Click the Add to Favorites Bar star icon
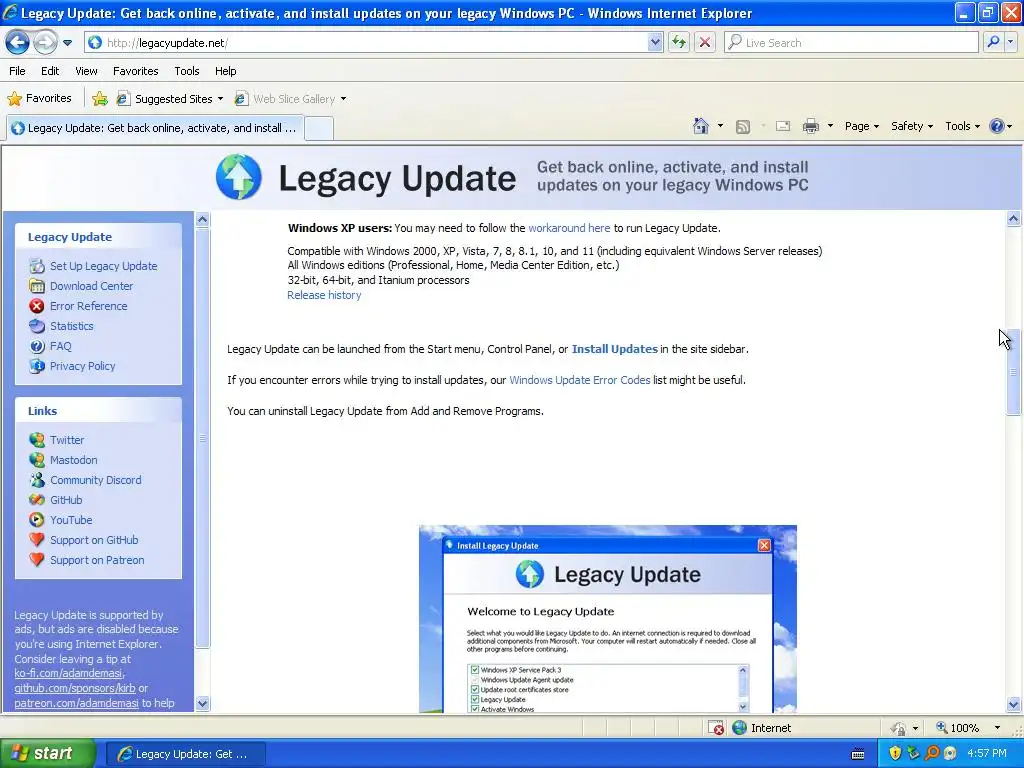Viewport: 1024px width, 768px height. tap(100, 99)
